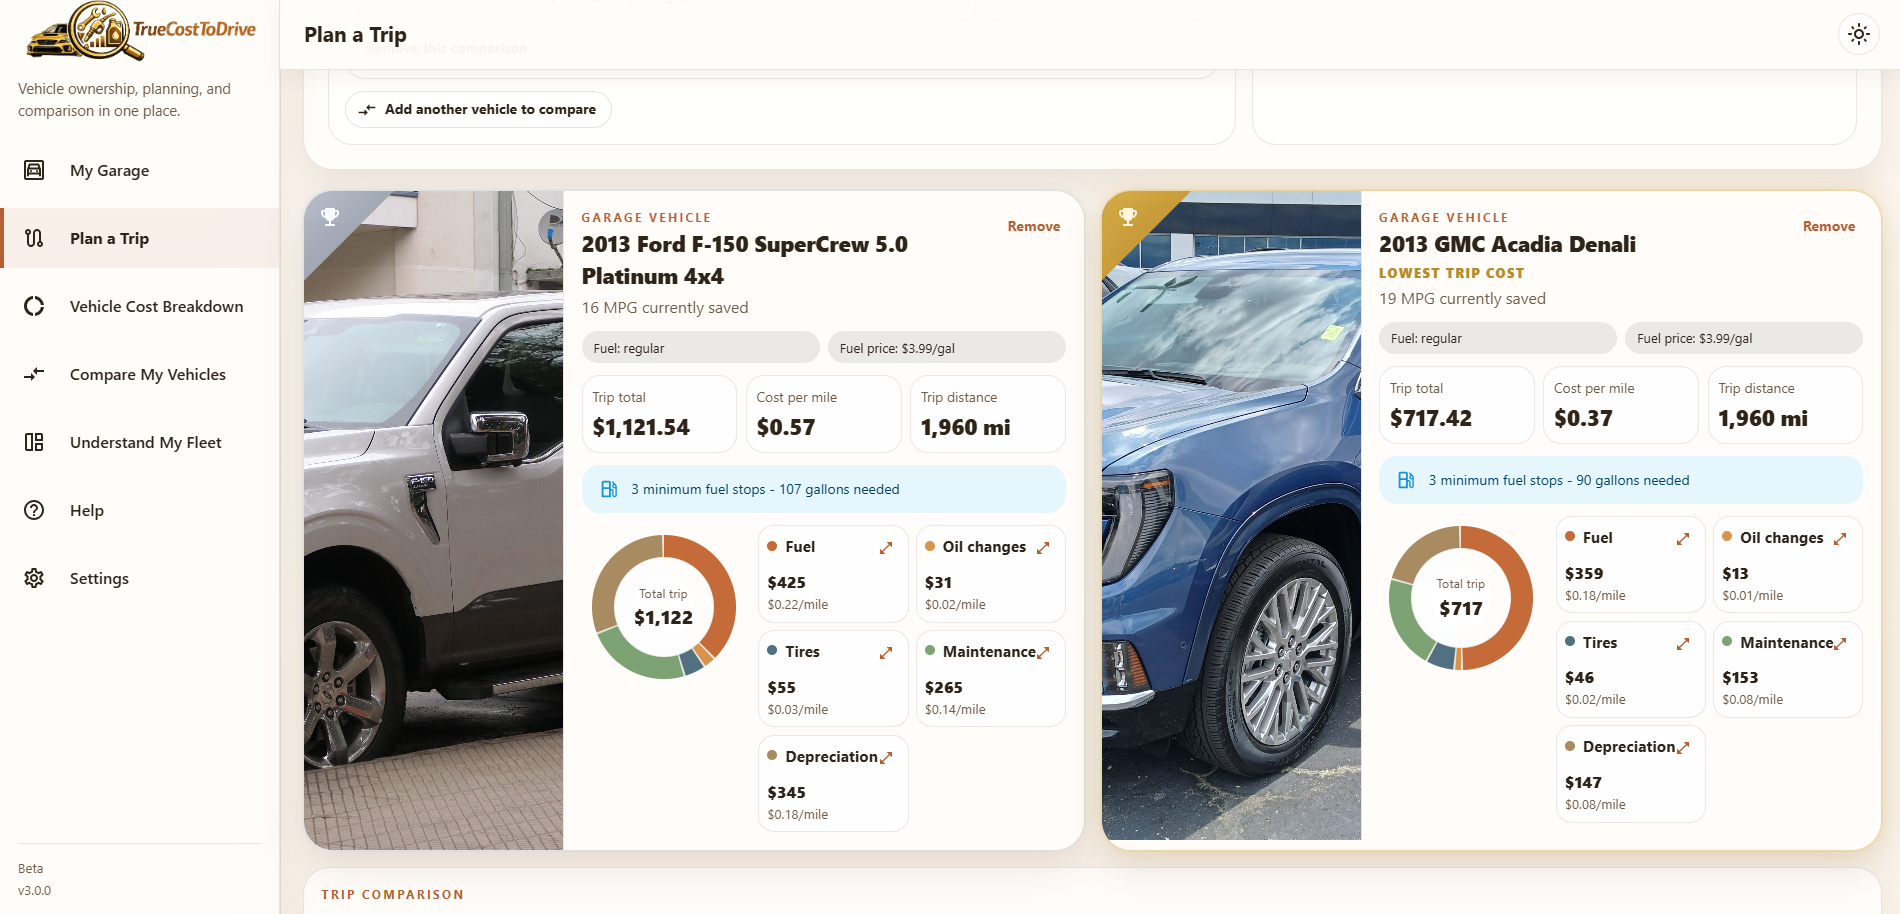Click the Vehicle Cost Breakdown donut icon
The height and width of the screenshot is (914, 1900).
click(x=34, y=306)
